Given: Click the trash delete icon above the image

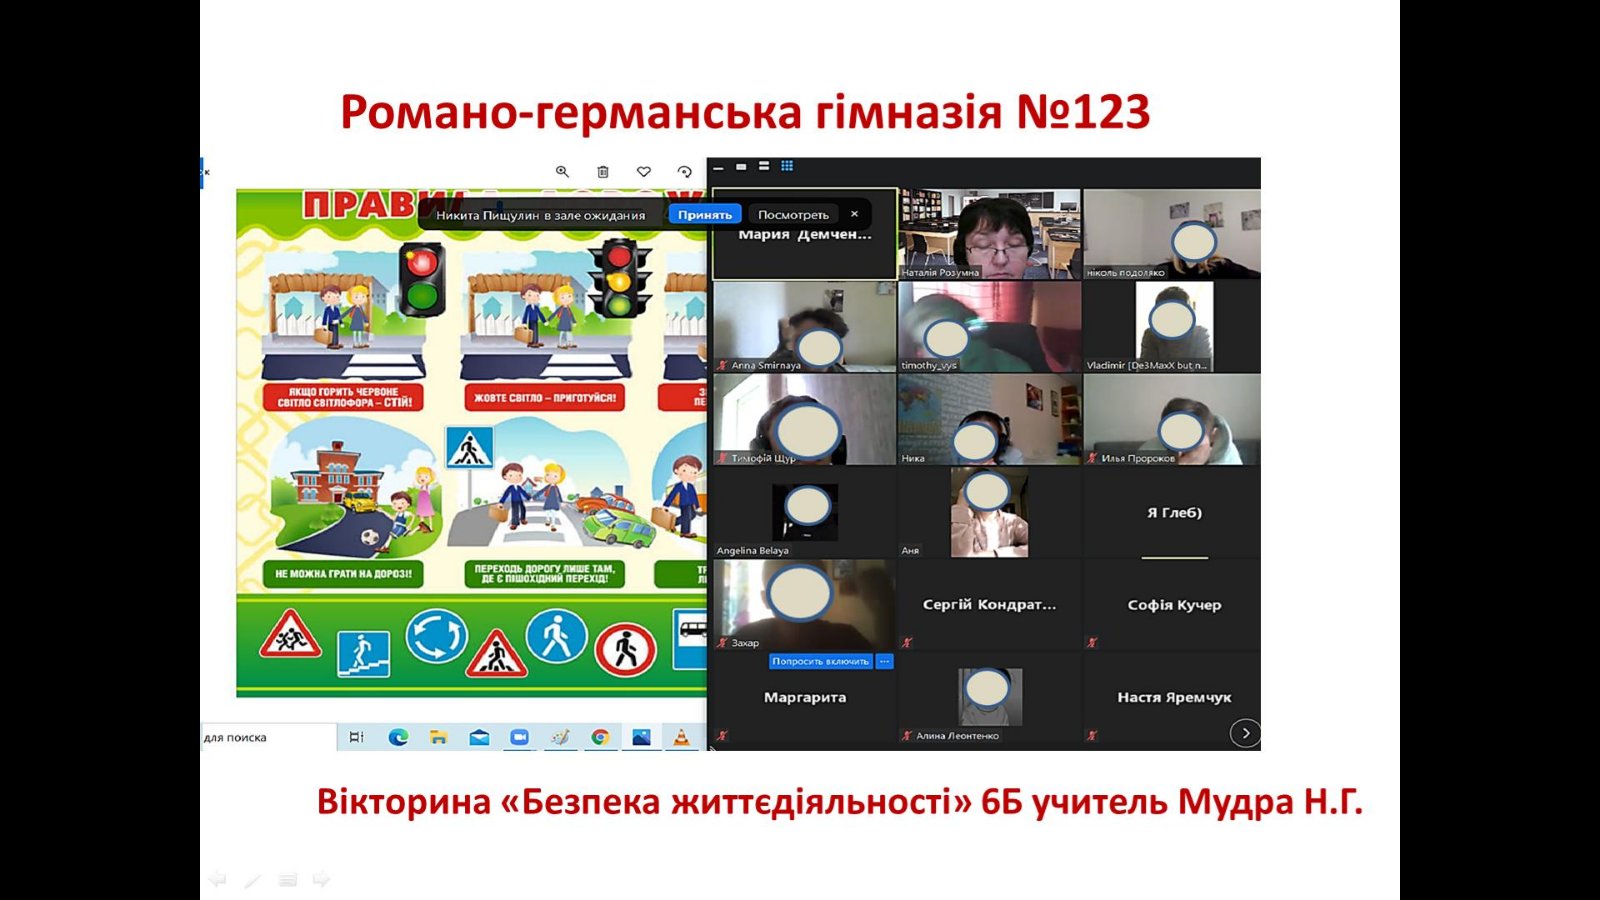Looking at the screenshot, I should pyautogui.click(x=603, y=172).
